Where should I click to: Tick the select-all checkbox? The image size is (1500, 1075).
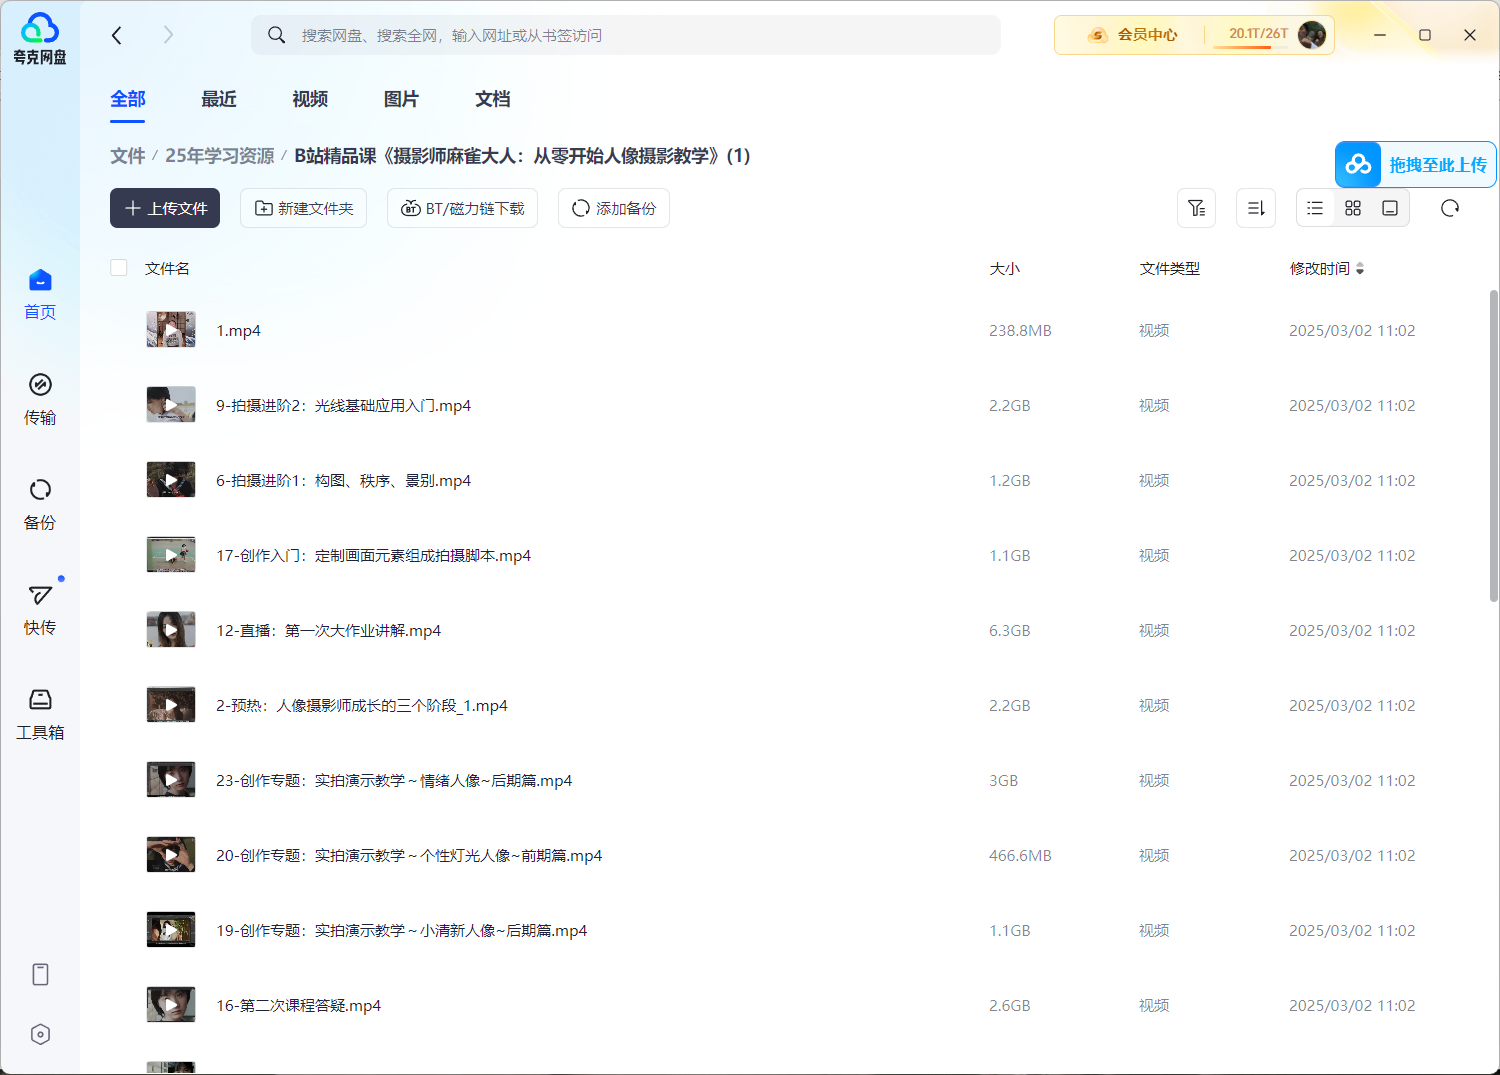pos(119,268)
